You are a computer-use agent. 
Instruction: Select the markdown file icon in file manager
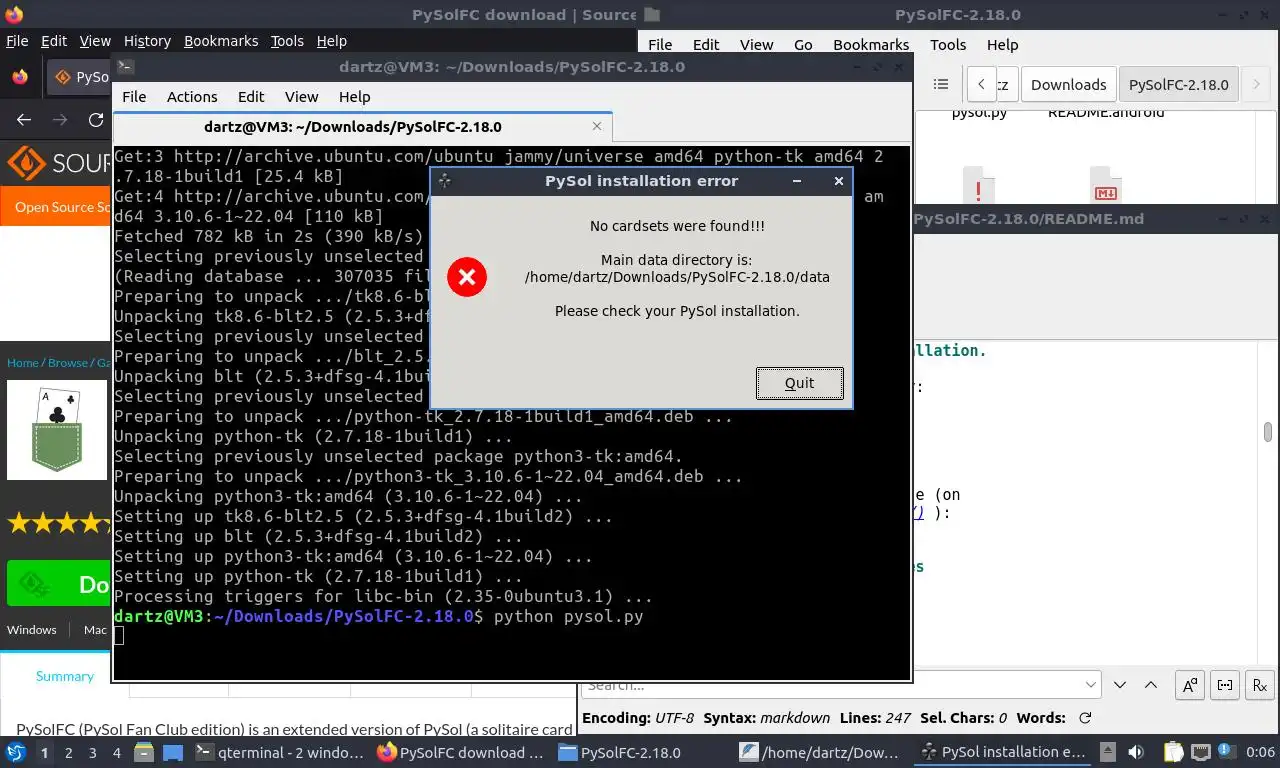1105,184
